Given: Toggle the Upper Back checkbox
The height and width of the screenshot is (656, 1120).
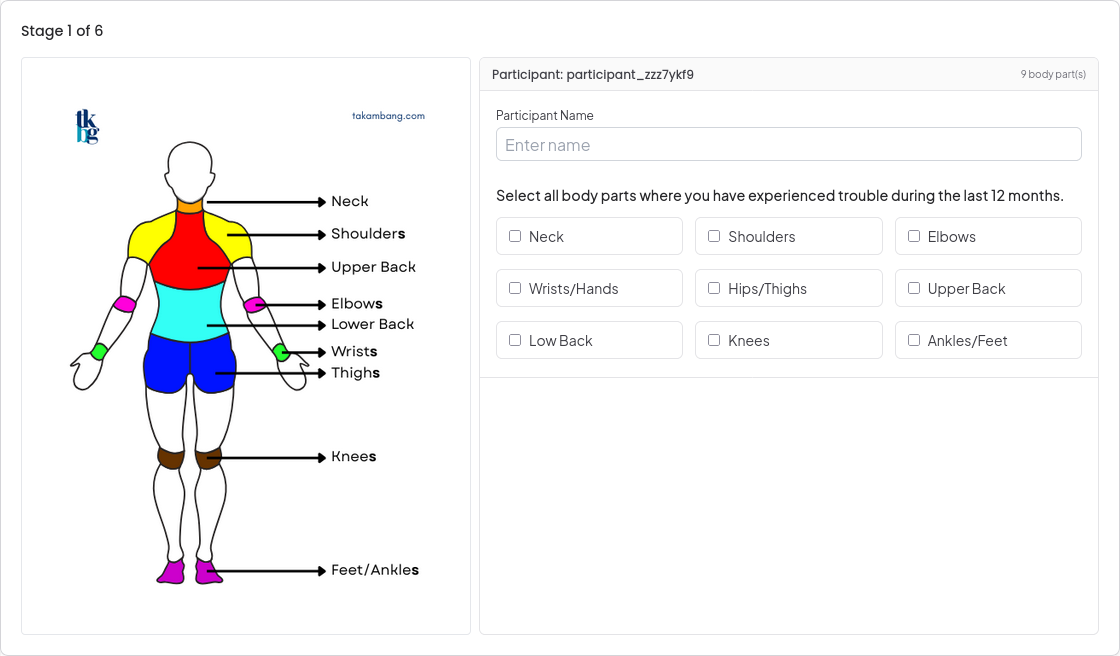Looking at the screenshot, I should click(x=914, y=288).
